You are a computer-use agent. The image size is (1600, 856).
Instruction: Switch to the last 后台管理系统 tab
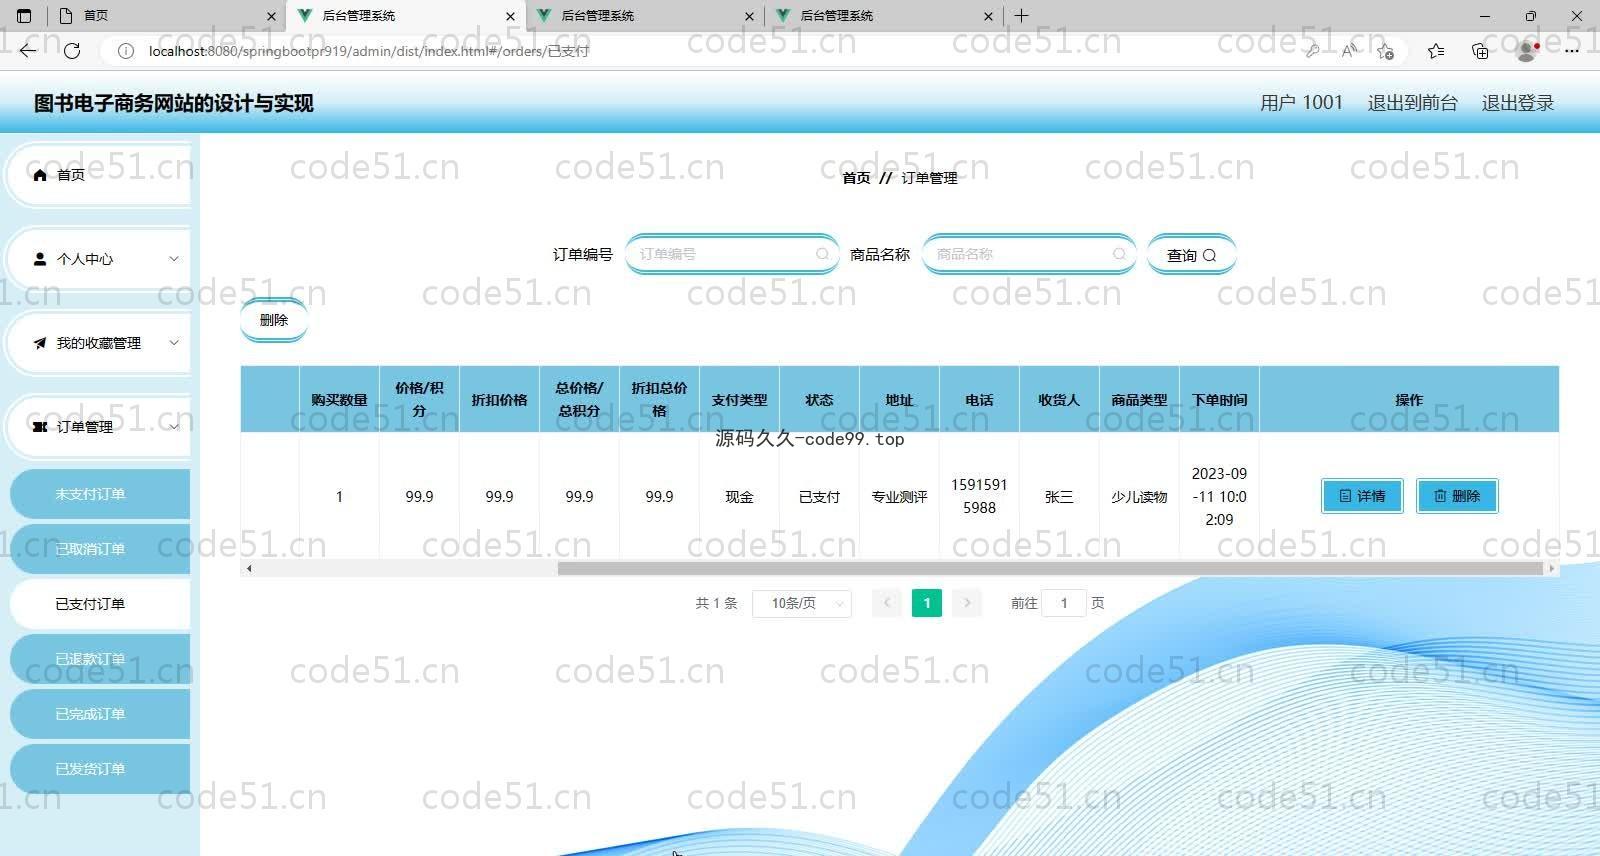884,16
